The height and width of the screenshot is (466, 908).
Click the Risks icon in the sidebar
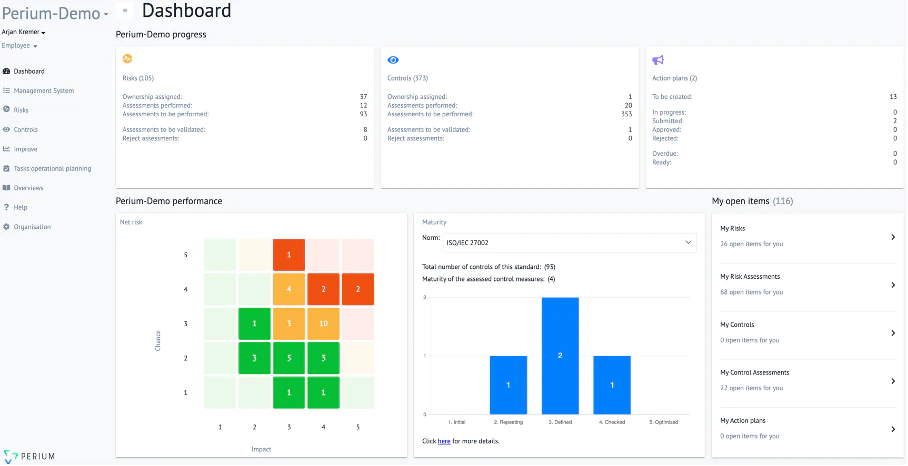[x=7, y=110]
